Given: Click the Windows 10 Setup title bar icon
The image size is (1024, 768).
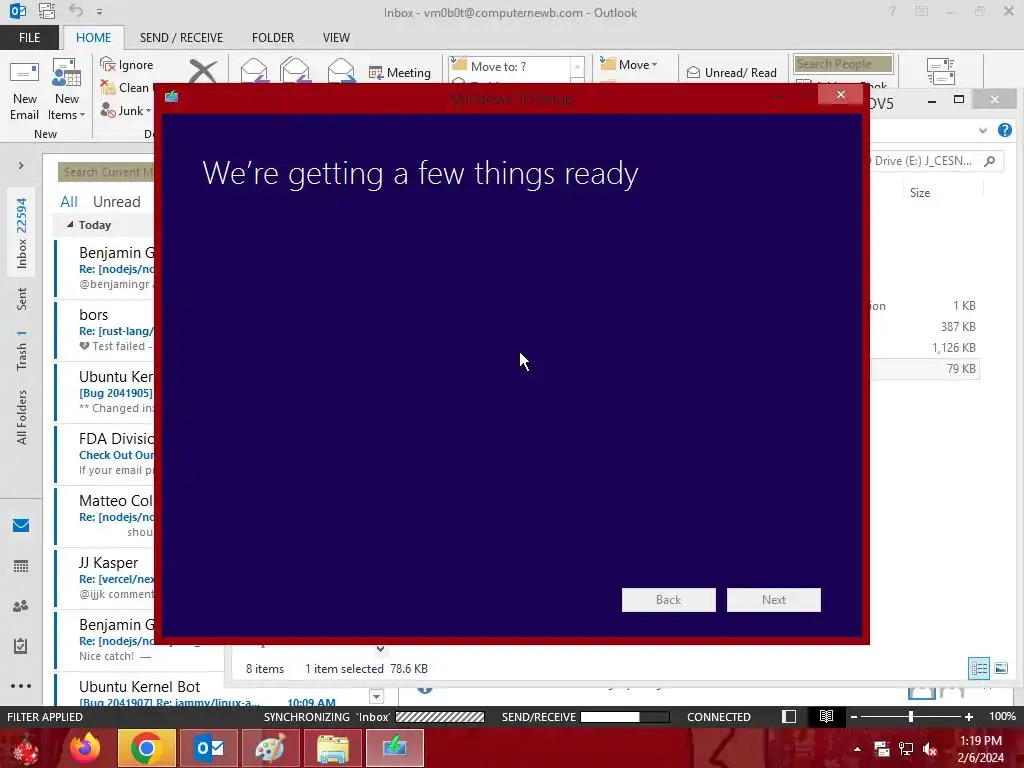Looking at the screenshot, I should (x=171, y=97).
